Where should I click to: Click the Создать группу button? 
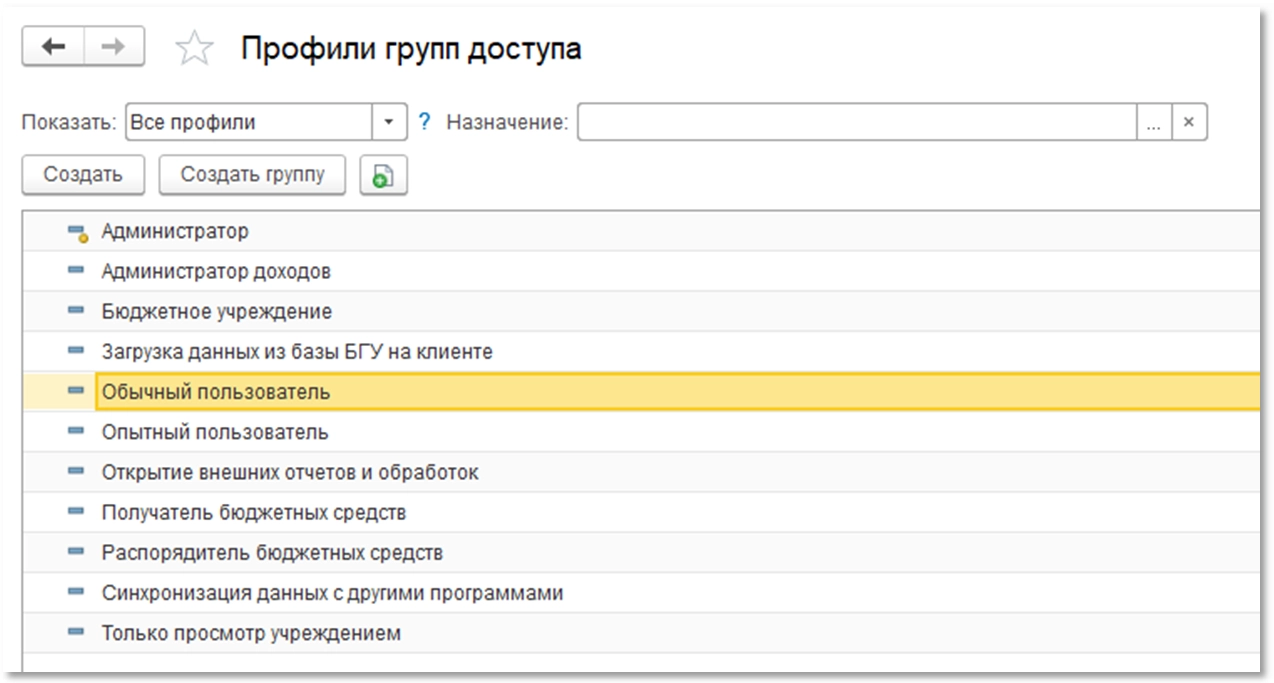pyautogui.click(x=252, y=174)
